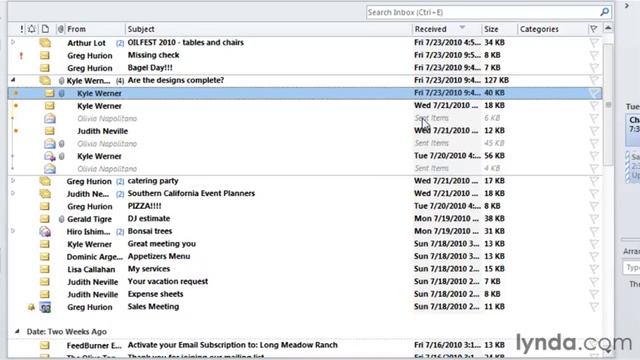Click envelope icon of Bagel Day!!! email

click(44, 68)
